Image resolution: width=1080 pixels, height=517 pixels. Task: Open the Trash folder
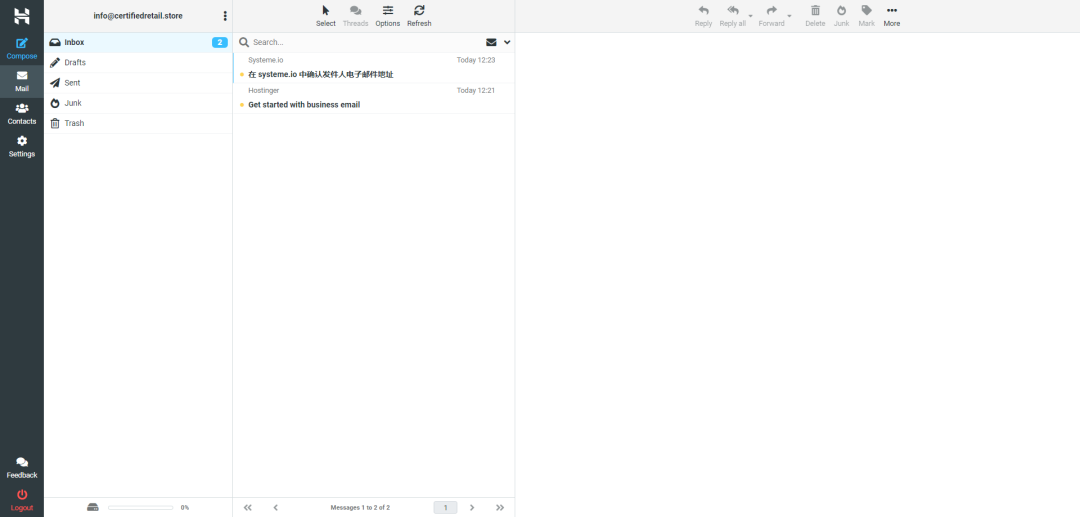pos(138,123)
